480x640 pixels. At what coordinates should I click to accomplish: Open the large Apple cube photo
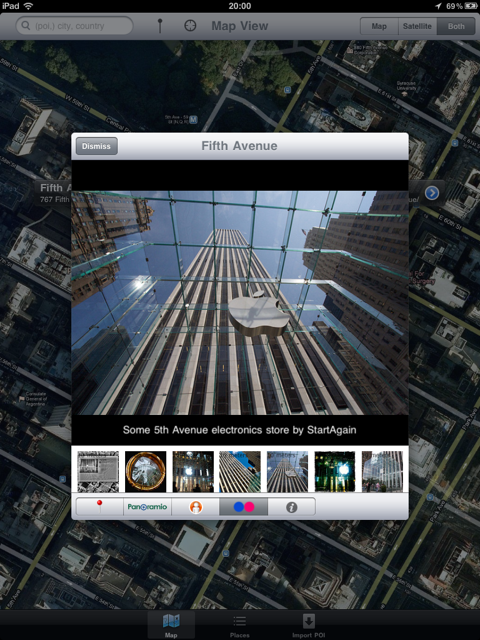point(240,303)
